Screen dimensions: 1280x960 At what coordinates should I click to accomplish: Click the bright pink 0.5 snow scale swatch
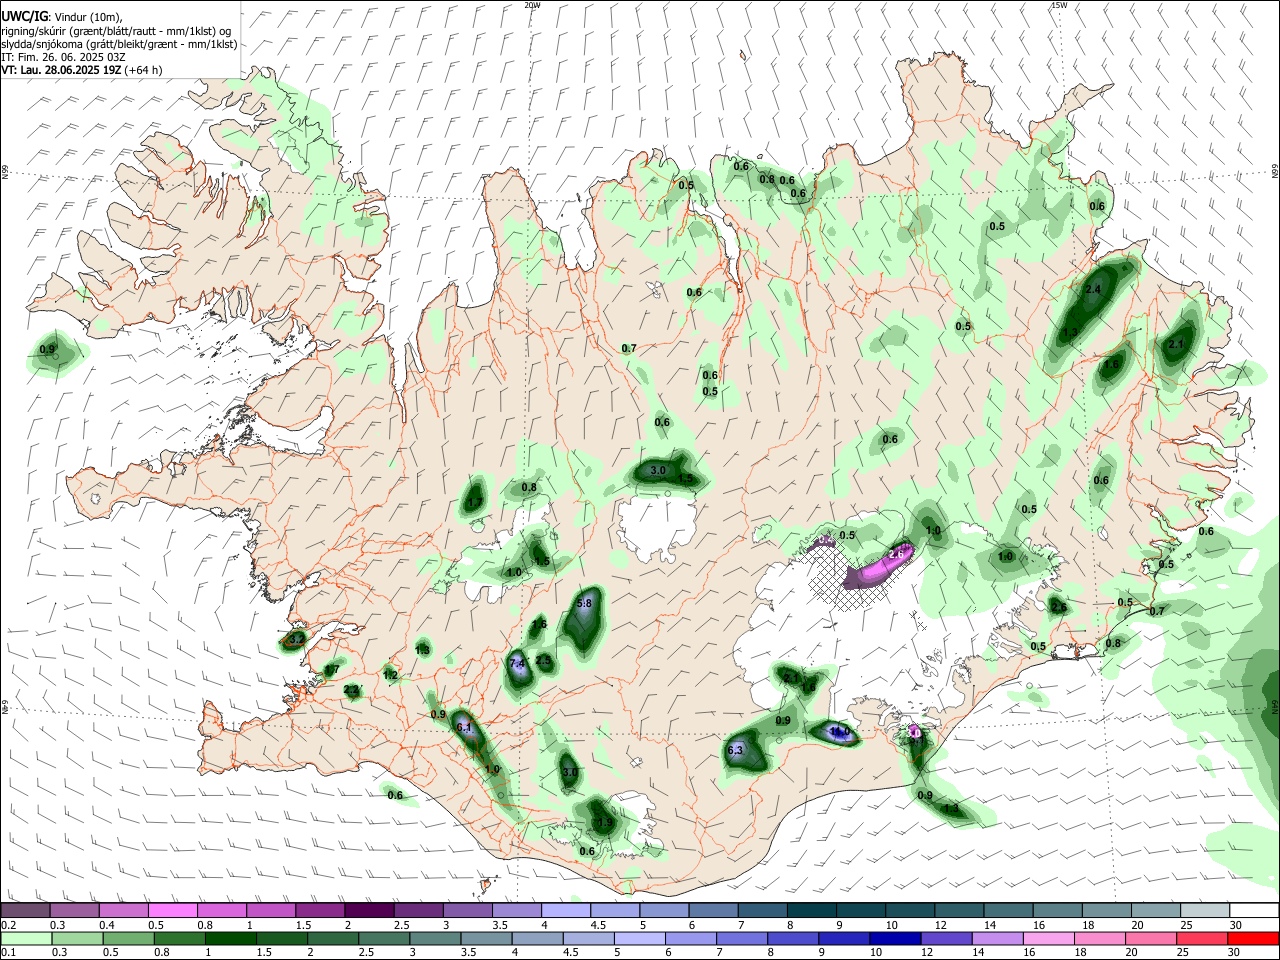173,910
